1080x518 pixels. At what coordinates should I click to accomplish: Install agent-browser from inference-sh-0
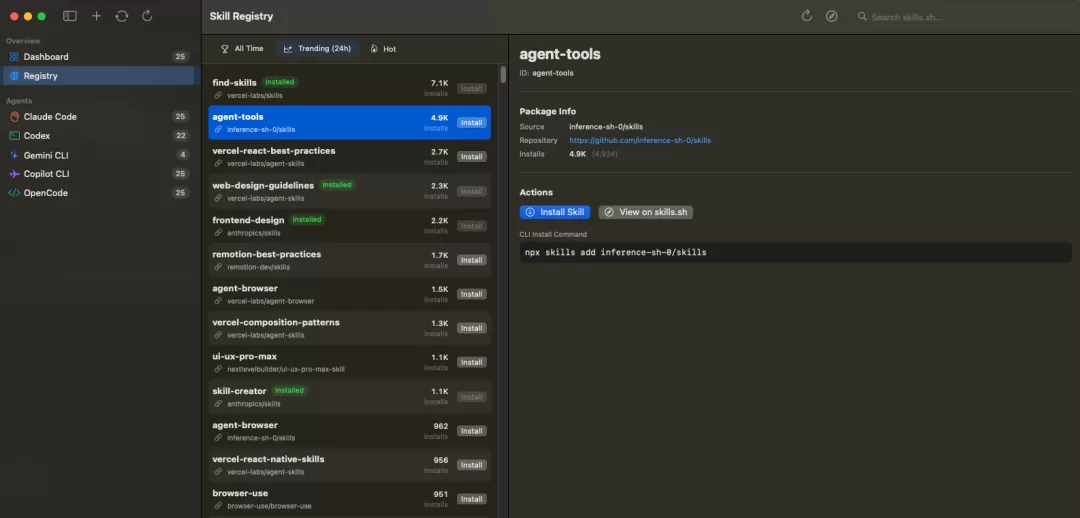click(x=472, y=431)
